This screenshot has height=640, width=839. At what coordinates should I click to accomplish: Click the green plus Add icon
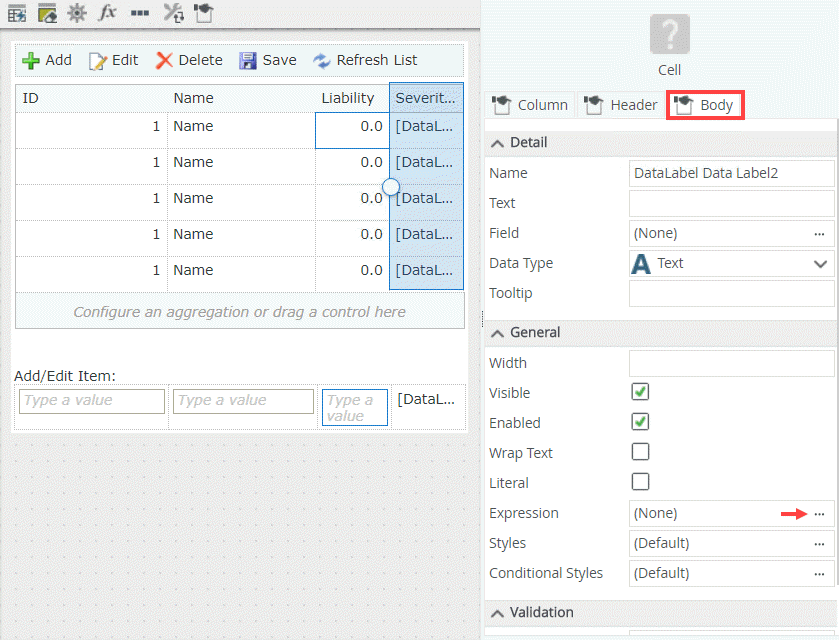[31, 60]
